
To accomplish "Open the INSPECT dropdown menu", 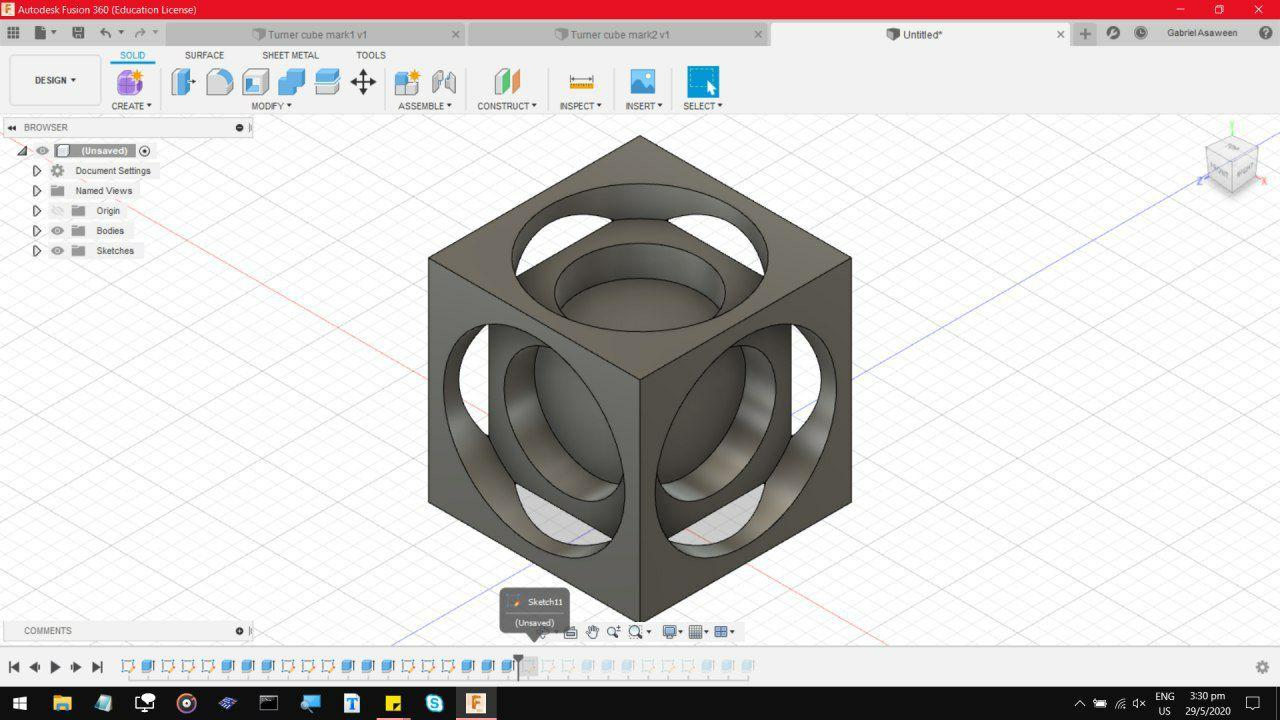I will (x=581, y=106).
